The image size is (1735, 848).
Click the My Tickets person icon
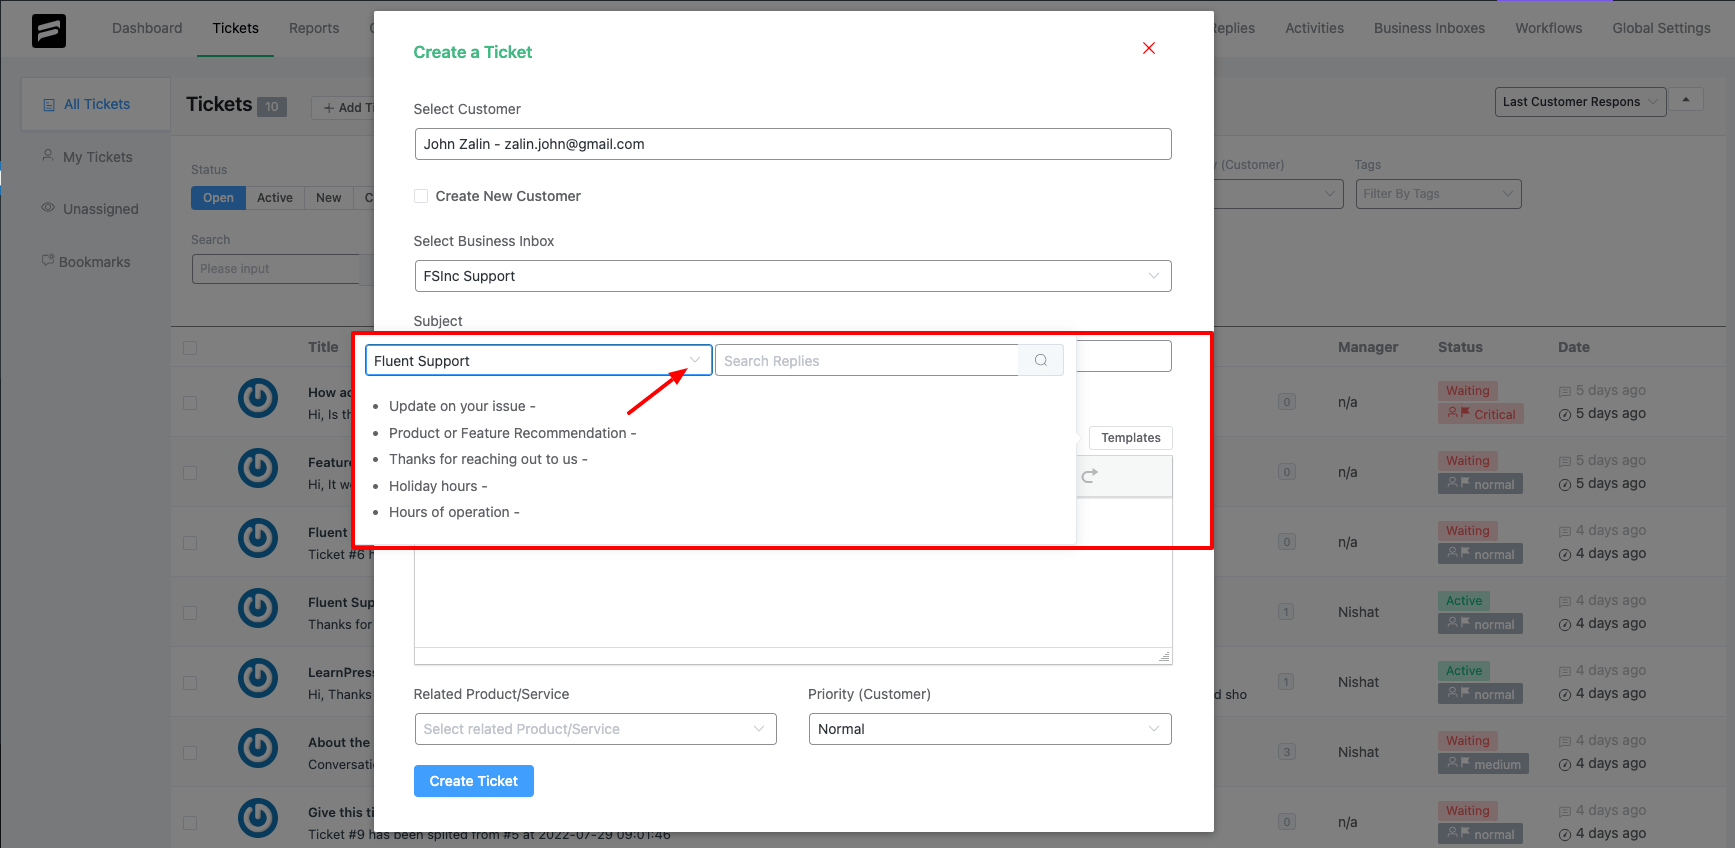tap(47, 156)
